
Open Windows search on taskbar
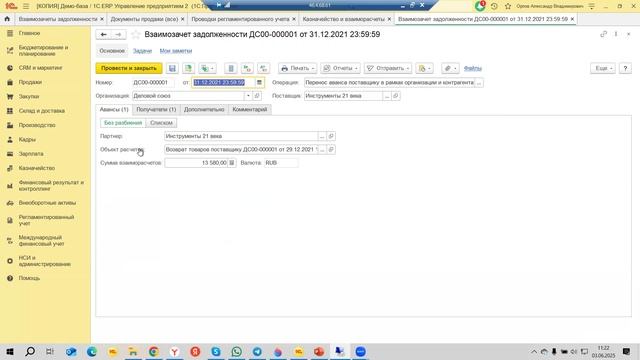[x=30, y=351]
